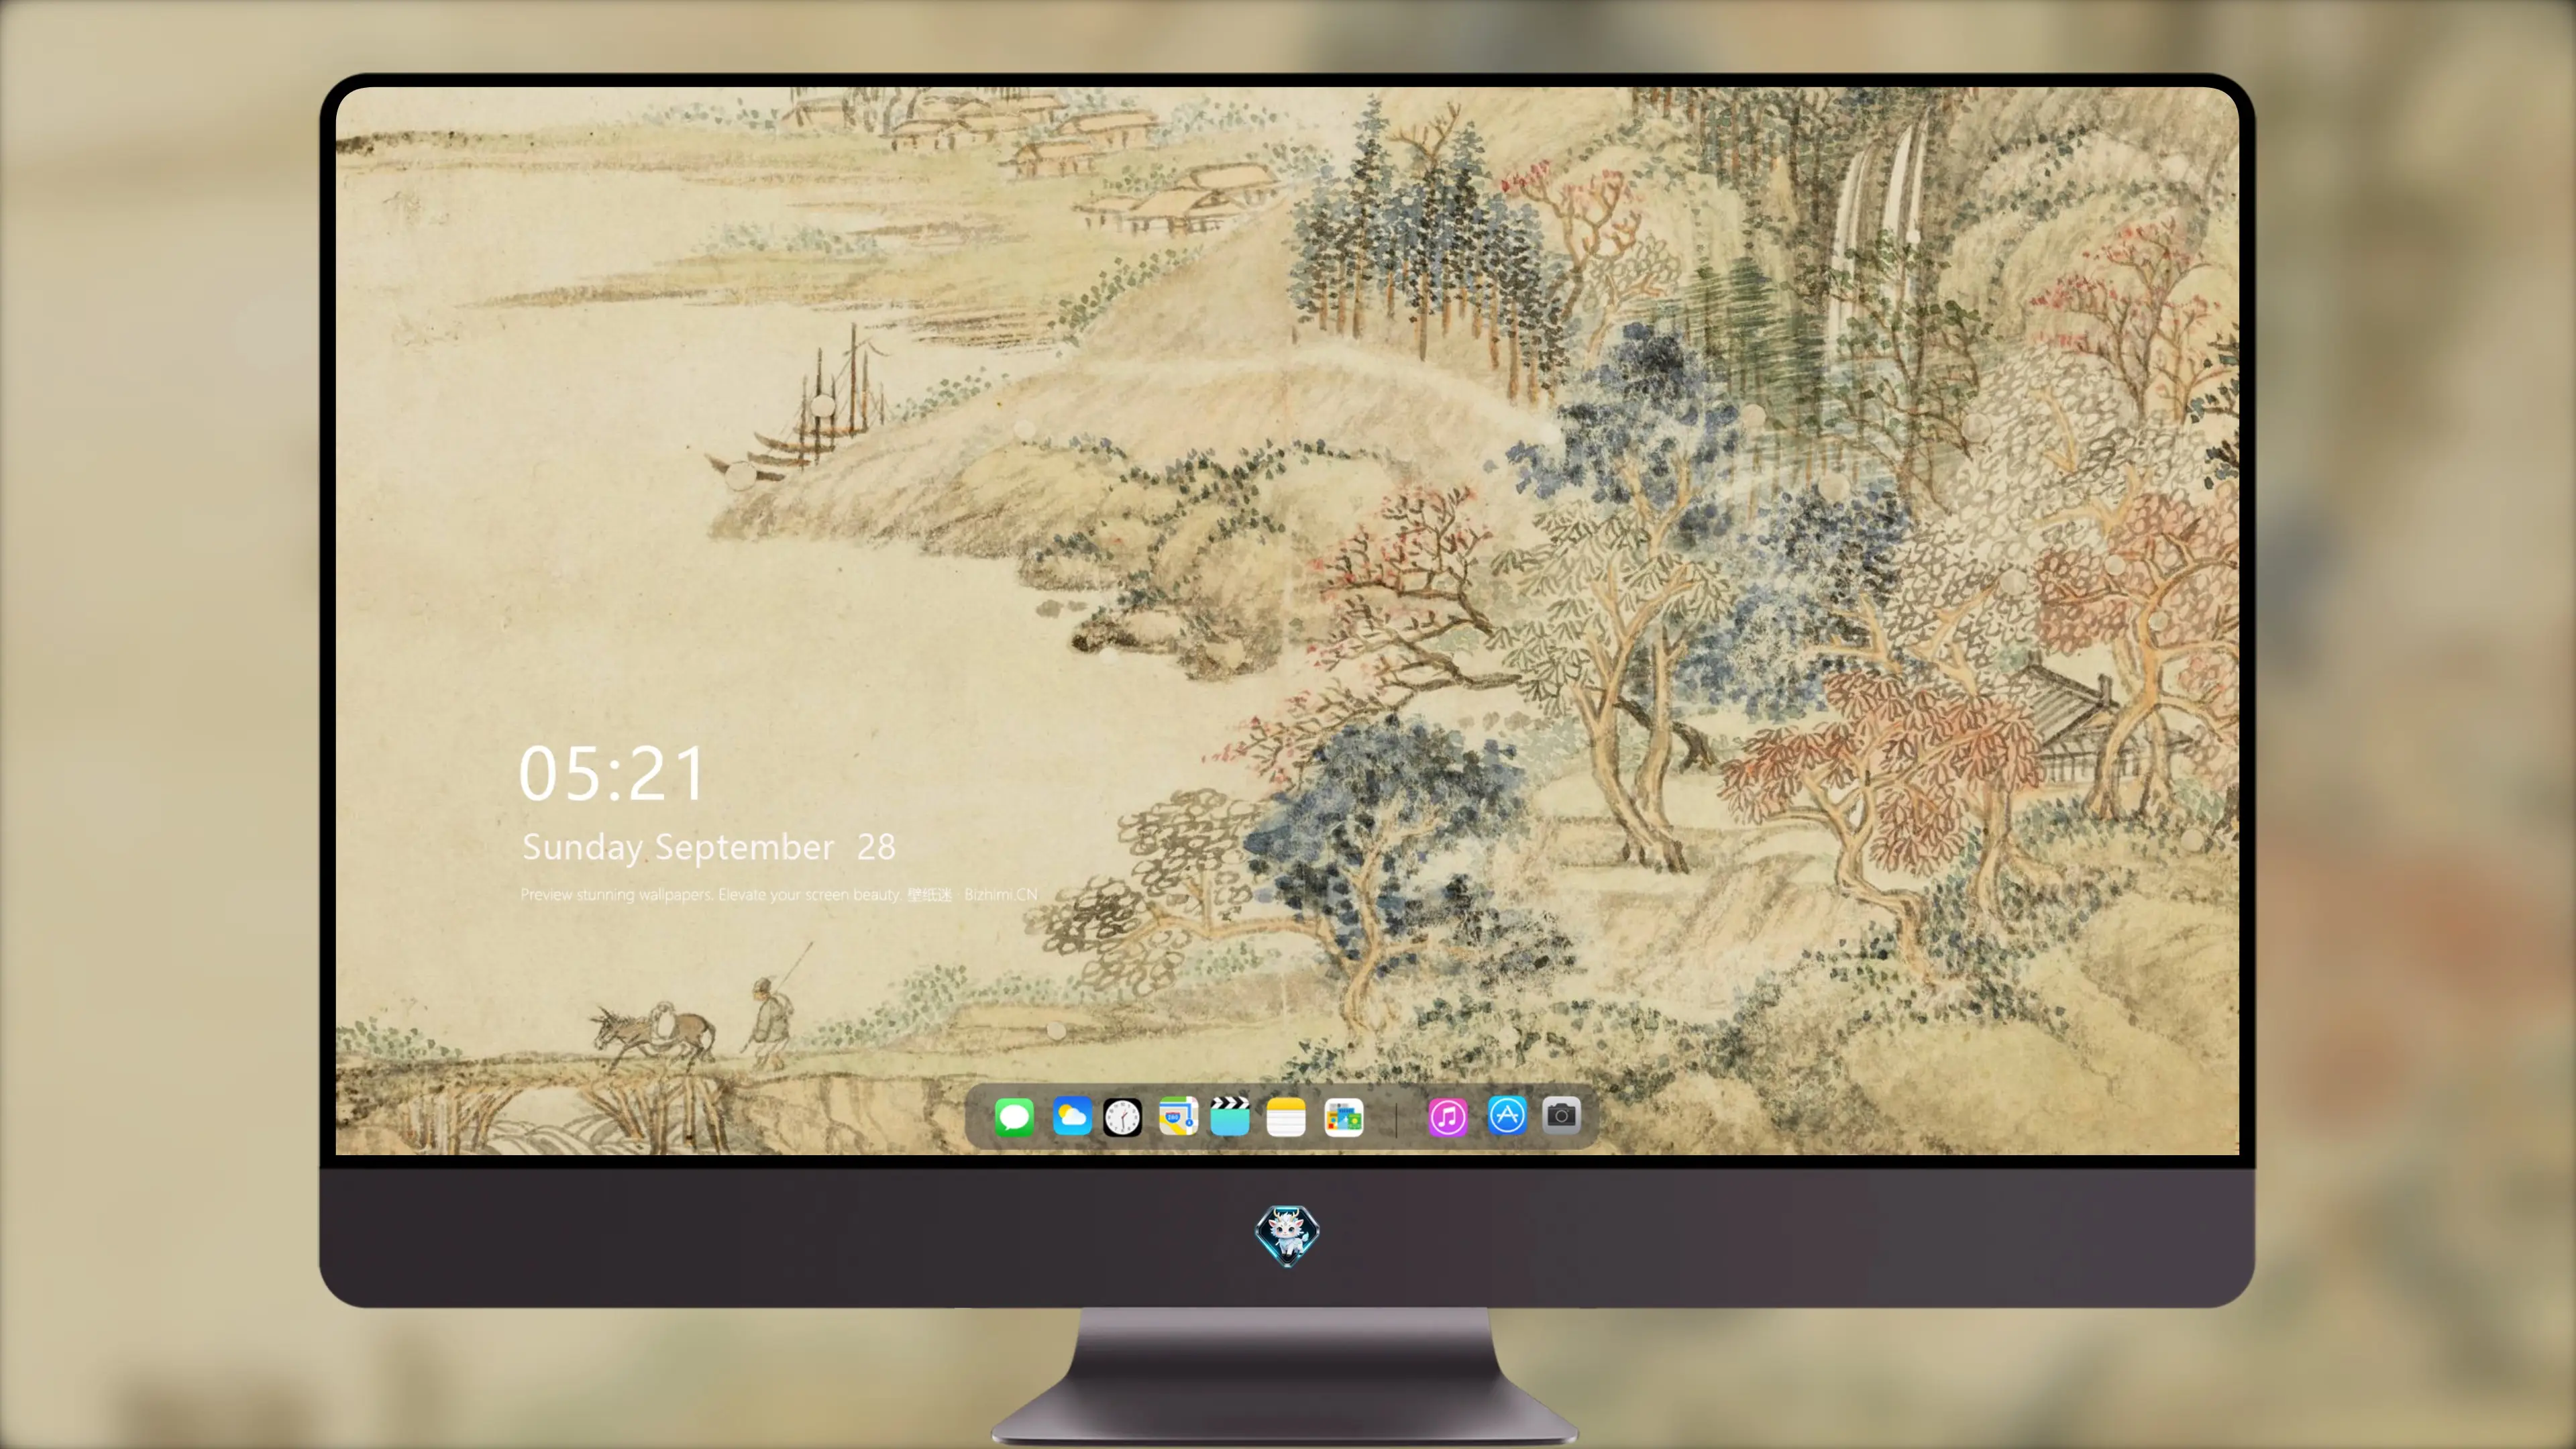Launch the Camera app in the dock
The image size is (2576, 1449).
[1561, 1115]
